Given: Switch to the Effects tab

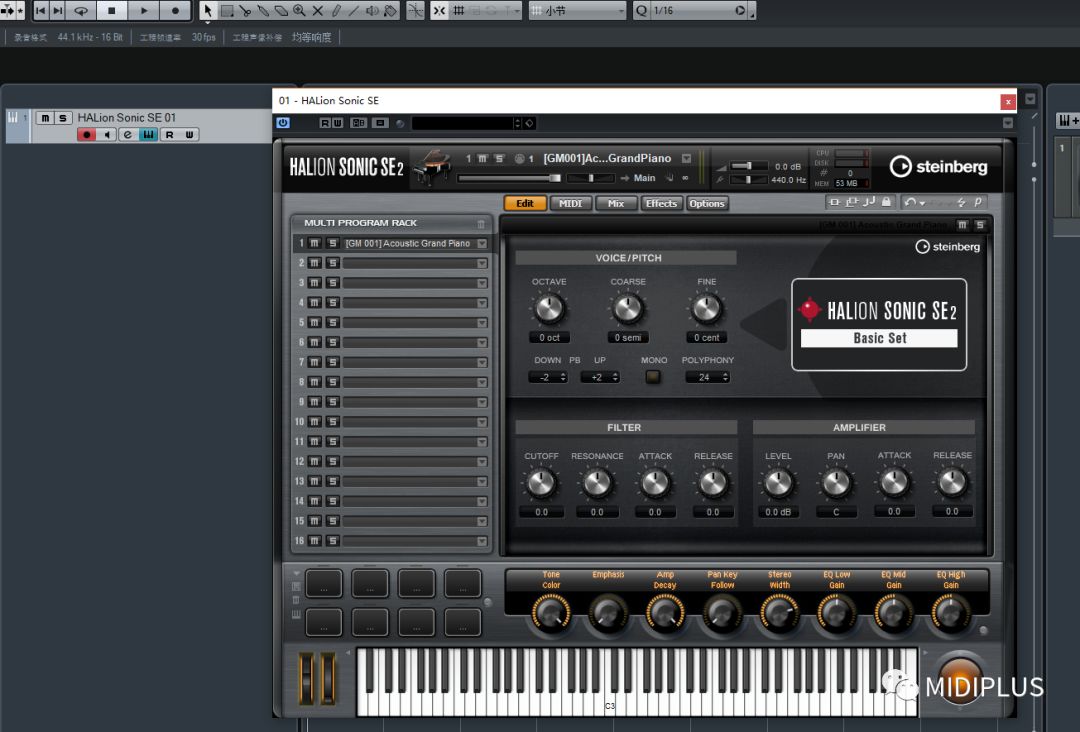Looking at the screenshot, I should click(661, 203).
